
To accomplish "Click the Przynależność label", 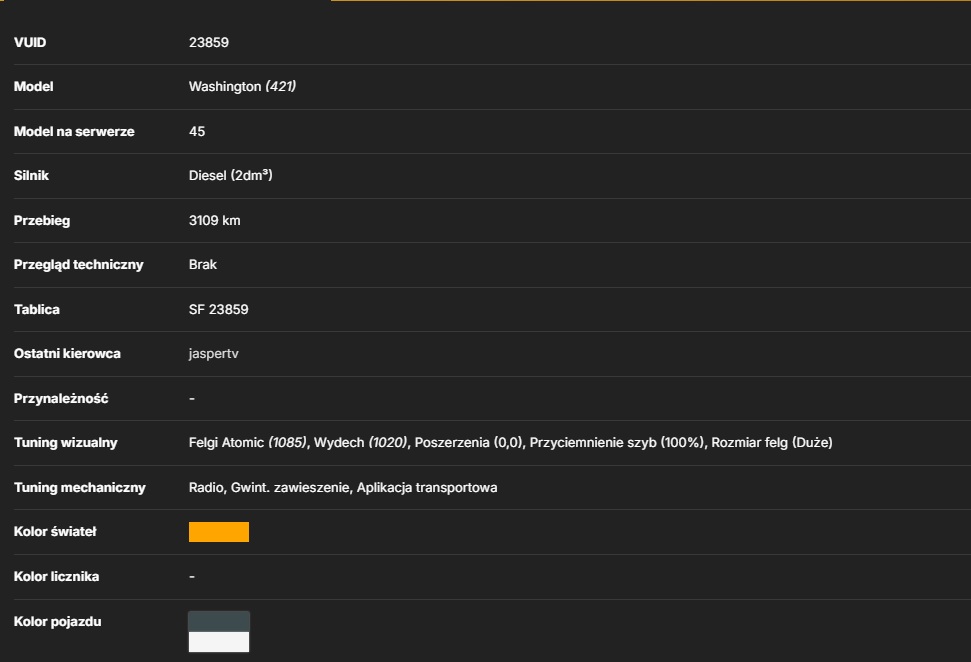I will click(x=61, y=398).
